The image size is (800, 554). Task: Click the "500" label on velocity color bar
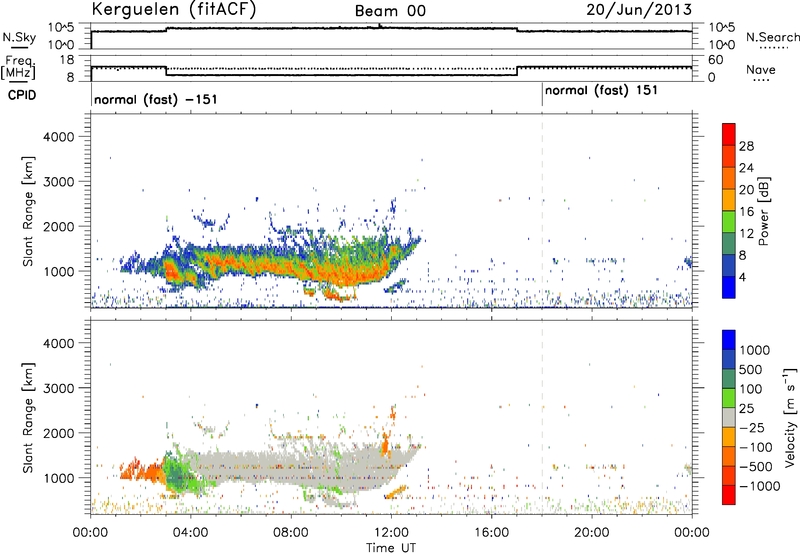click(751, 369)
